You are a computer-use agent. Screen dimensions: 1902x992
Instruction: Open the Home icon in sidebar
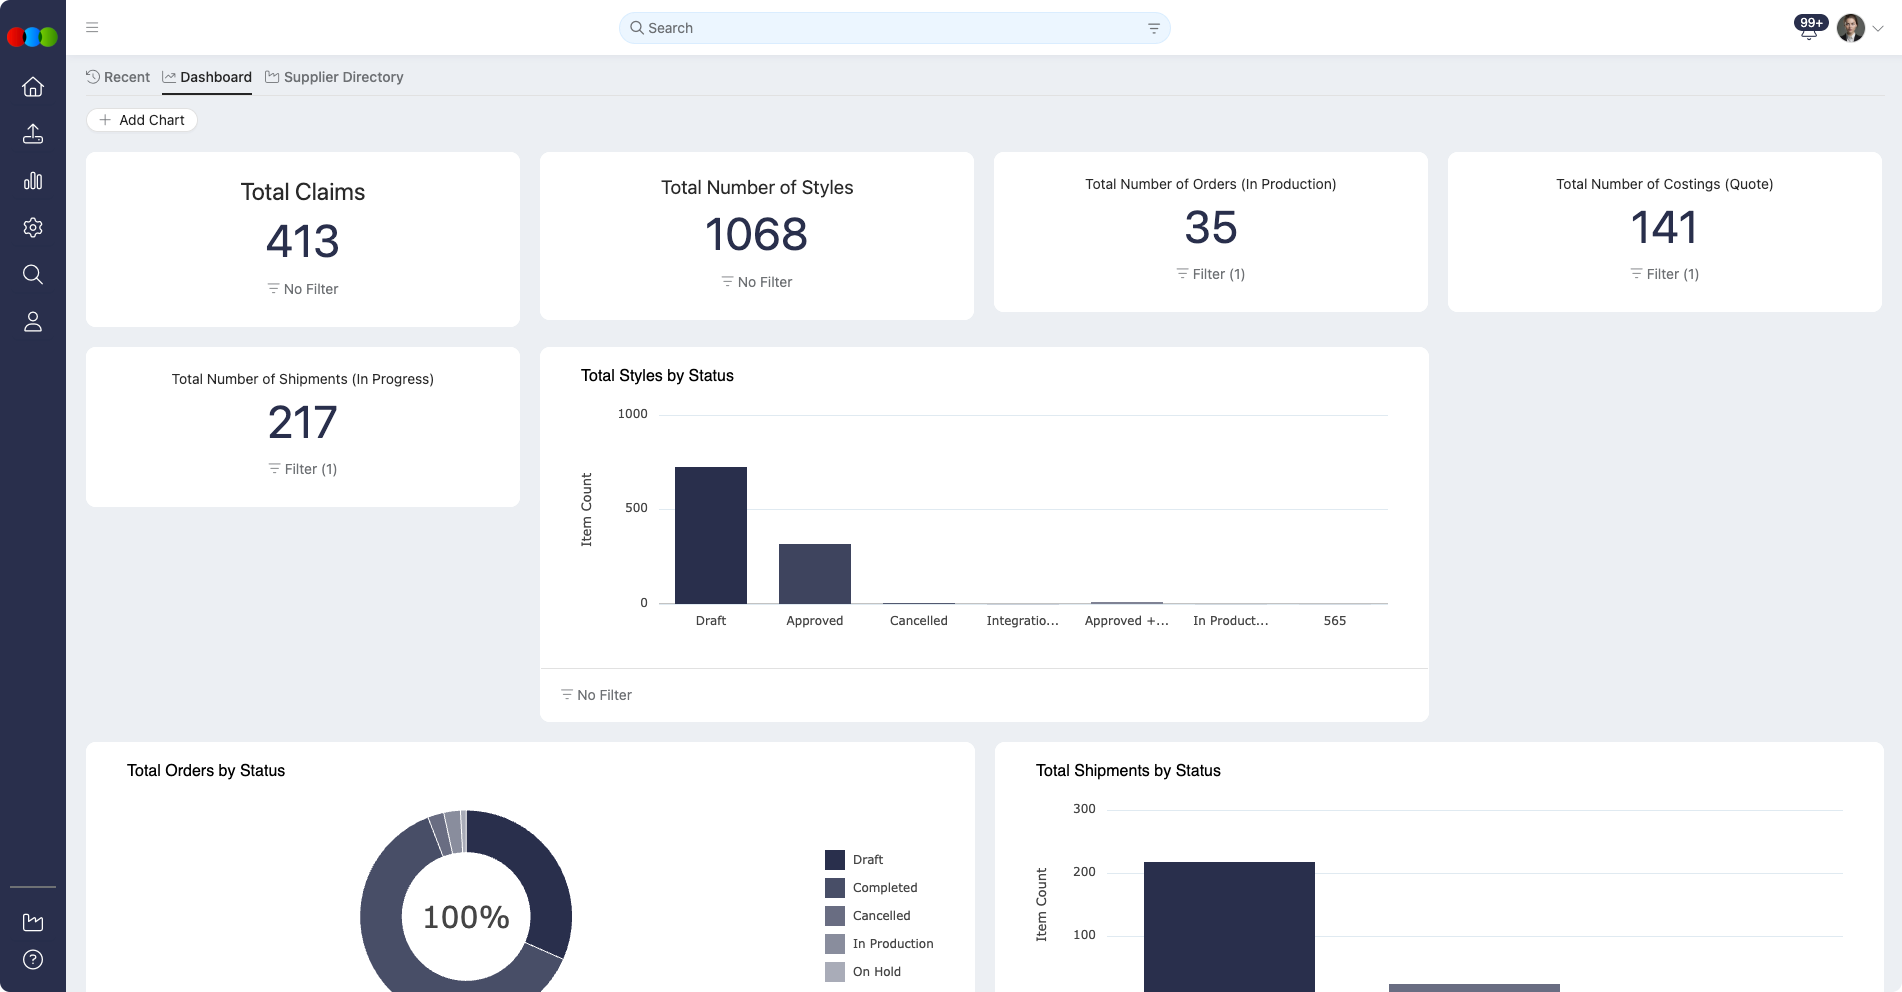click(33, 87)
